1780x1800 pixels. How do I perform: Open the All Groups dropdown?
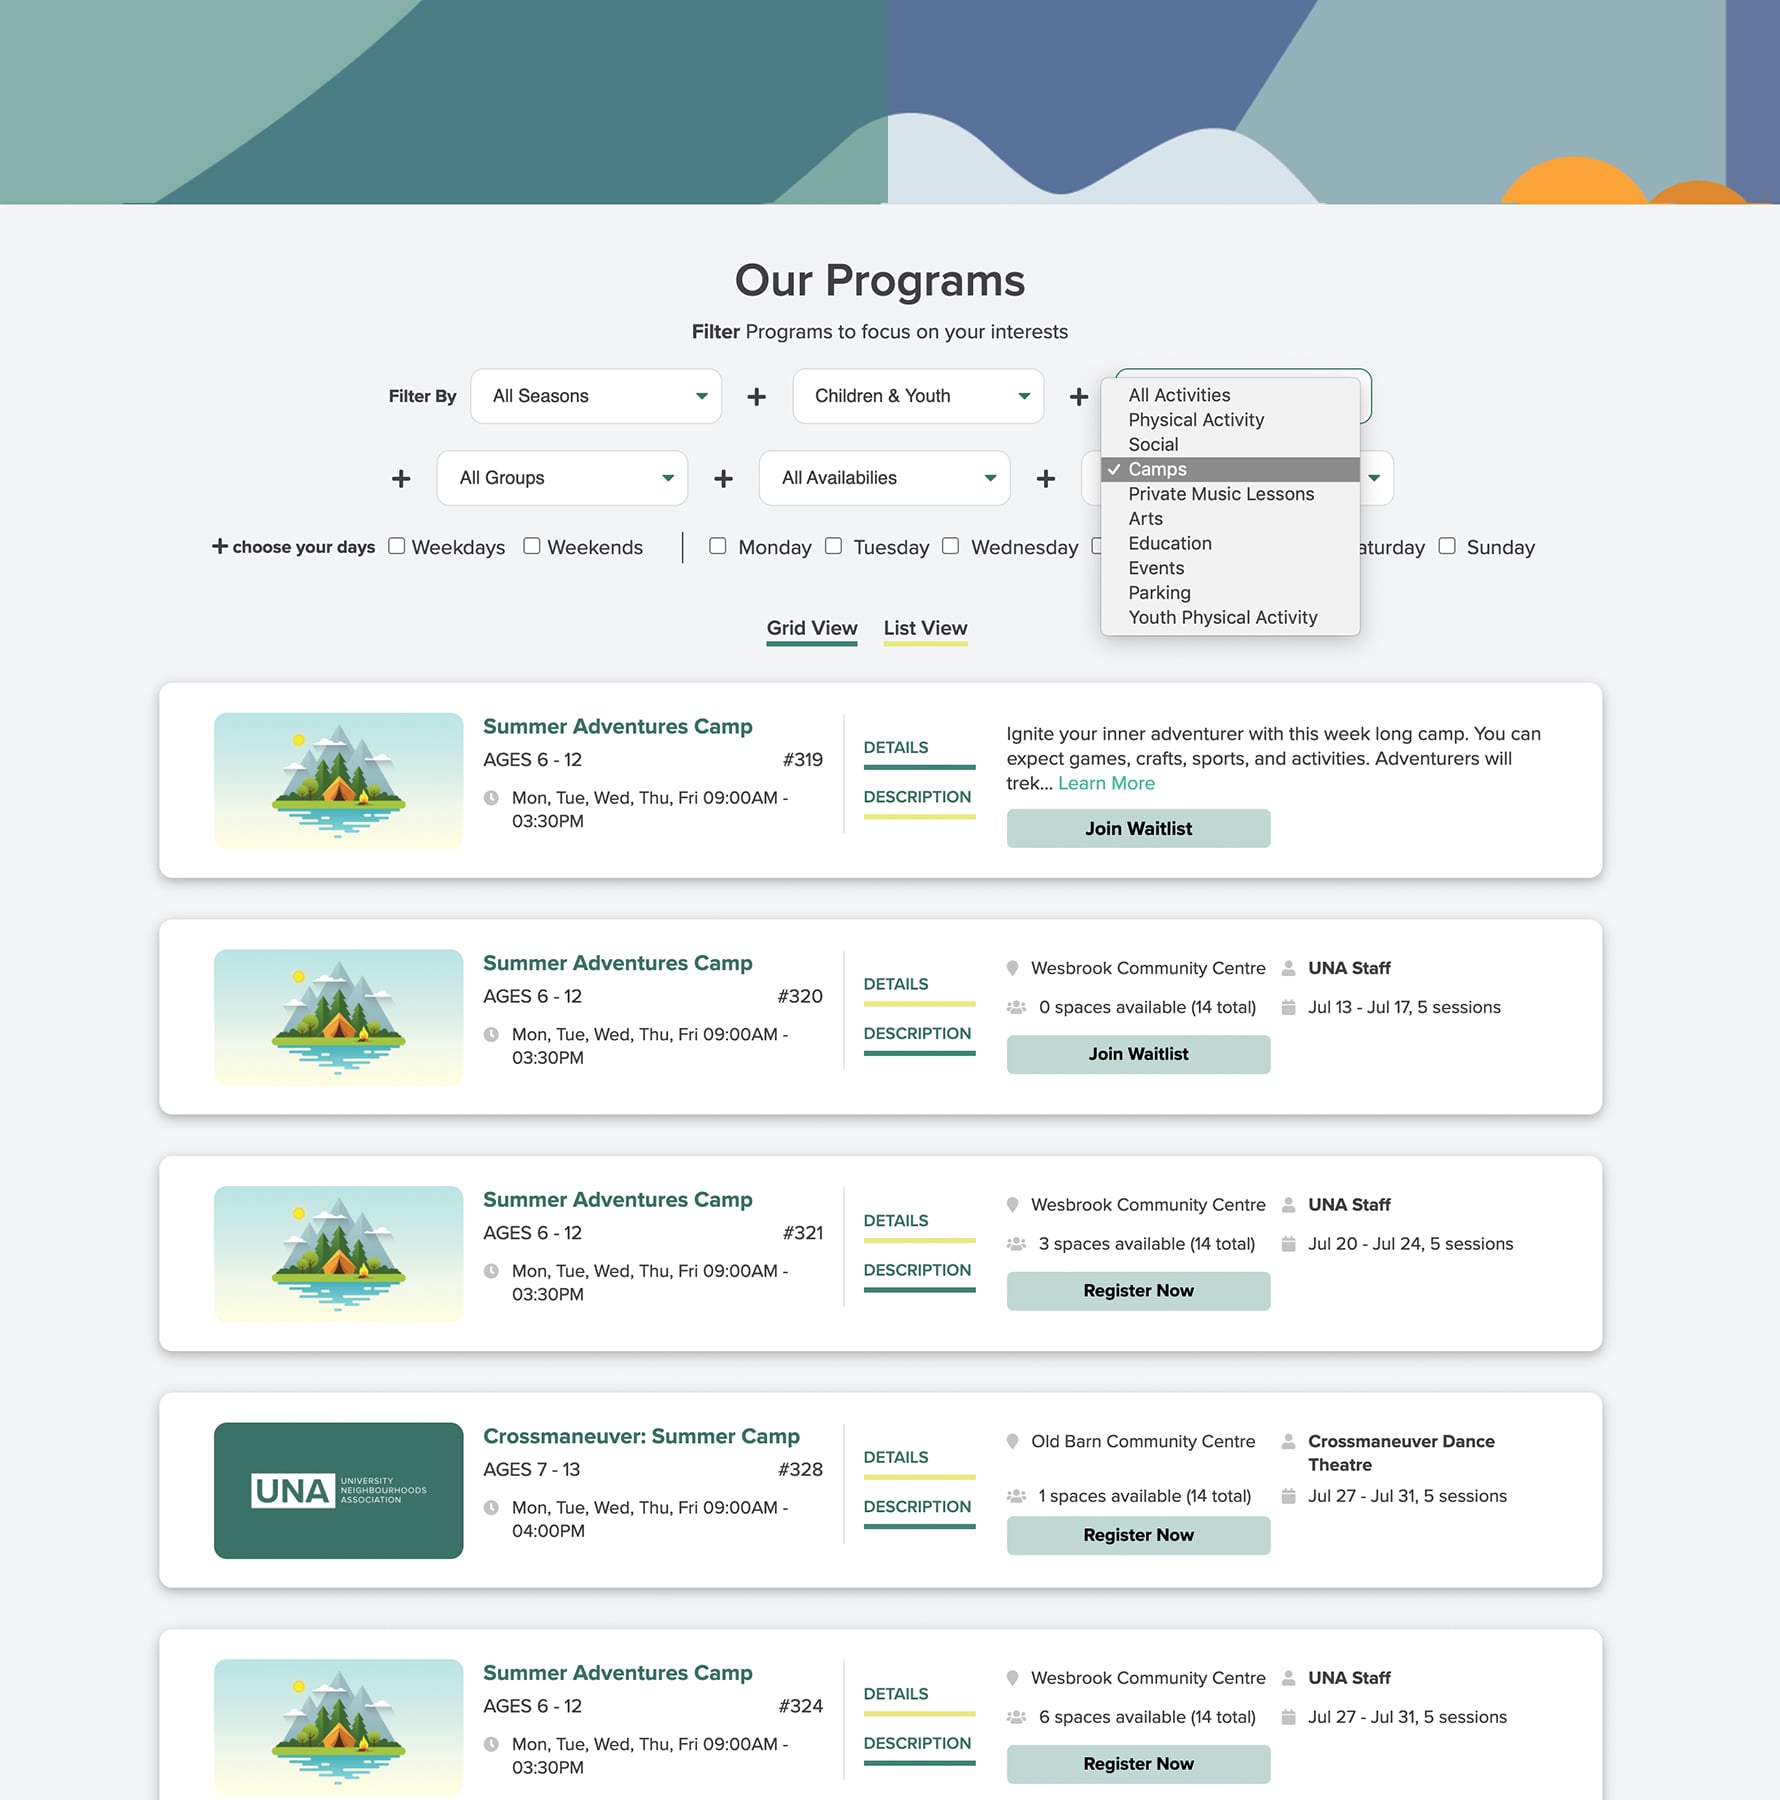pos(562,478)
